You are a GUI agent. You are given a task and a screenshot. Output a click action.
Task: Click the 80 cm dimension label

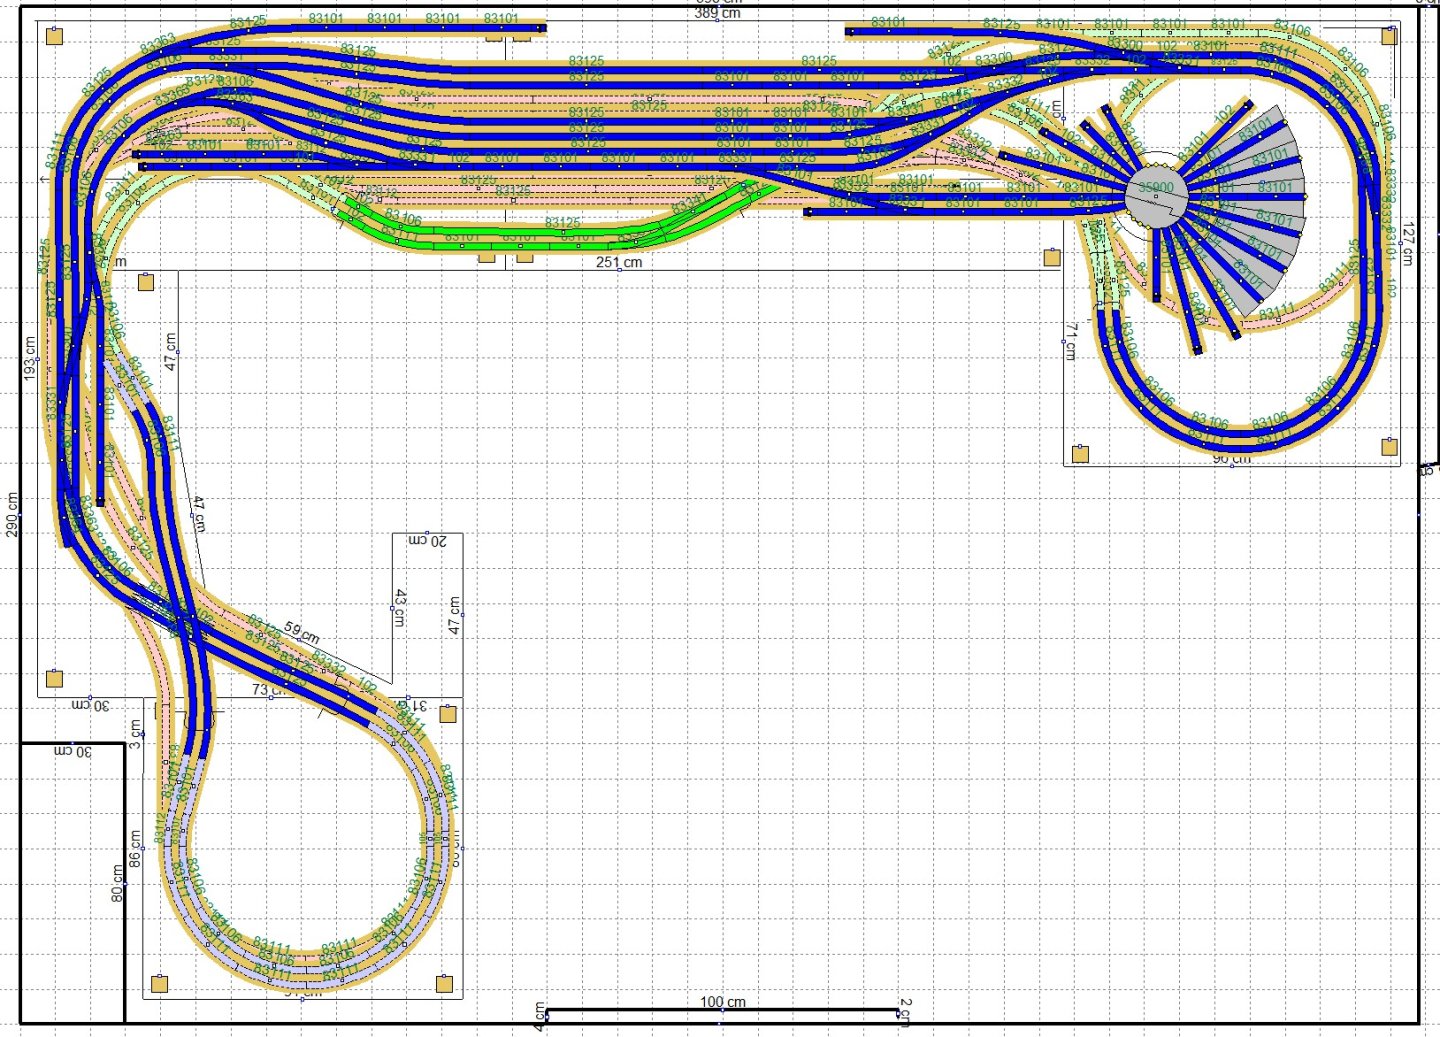tap(118, 884)
